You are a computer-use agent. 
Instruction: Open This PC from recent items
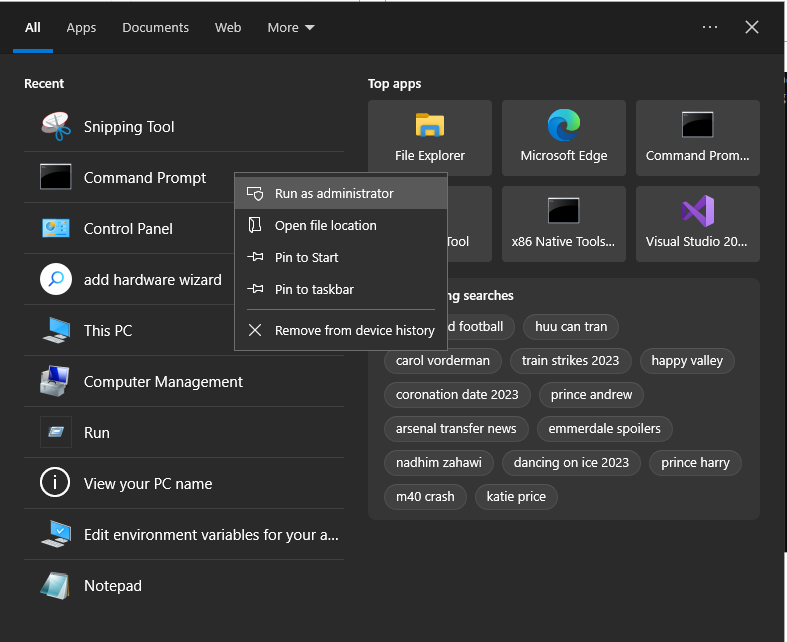[108, 331]
